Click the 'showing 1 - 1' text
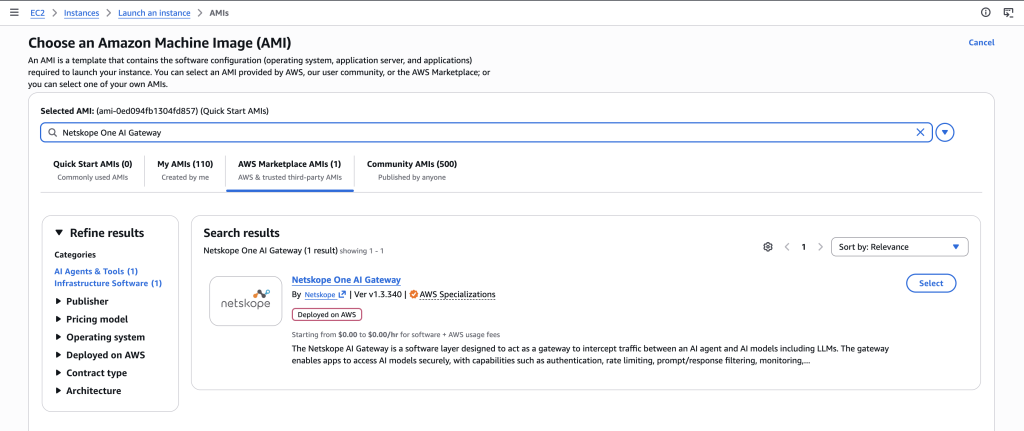The image size is (1024, 431). (361, 251)
